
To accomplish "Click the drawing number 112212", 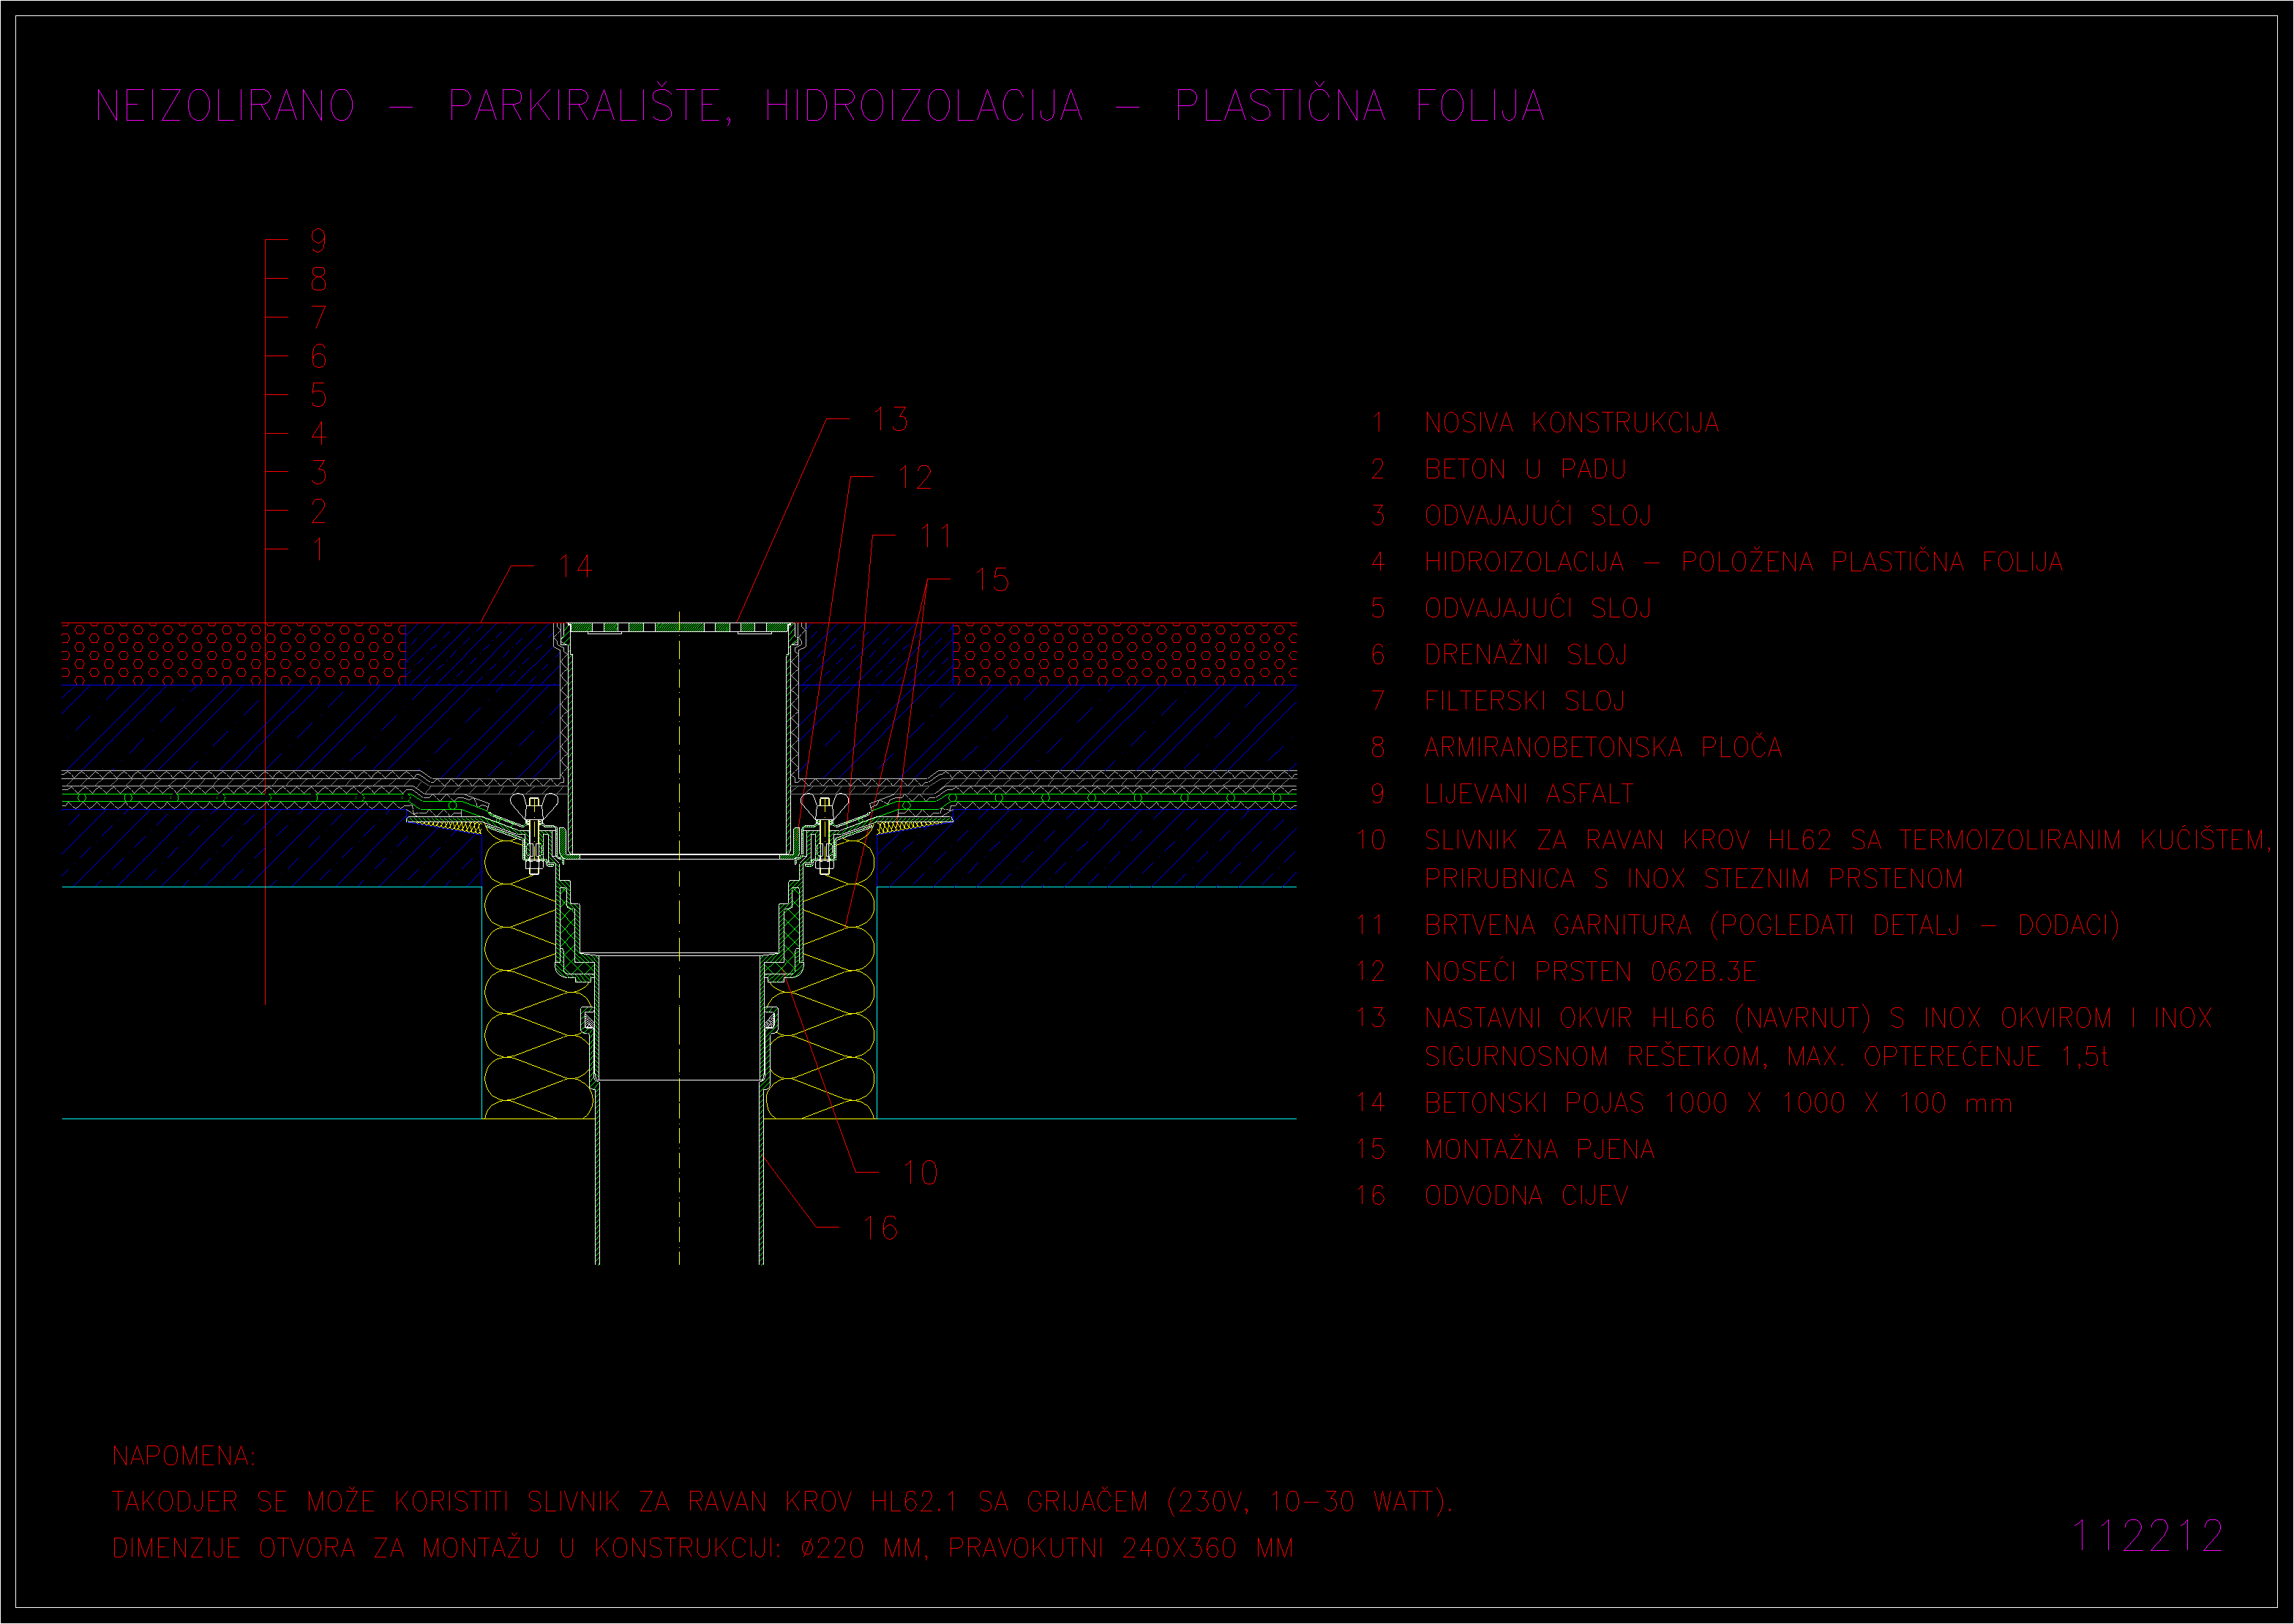I will coord(2147,1536).
